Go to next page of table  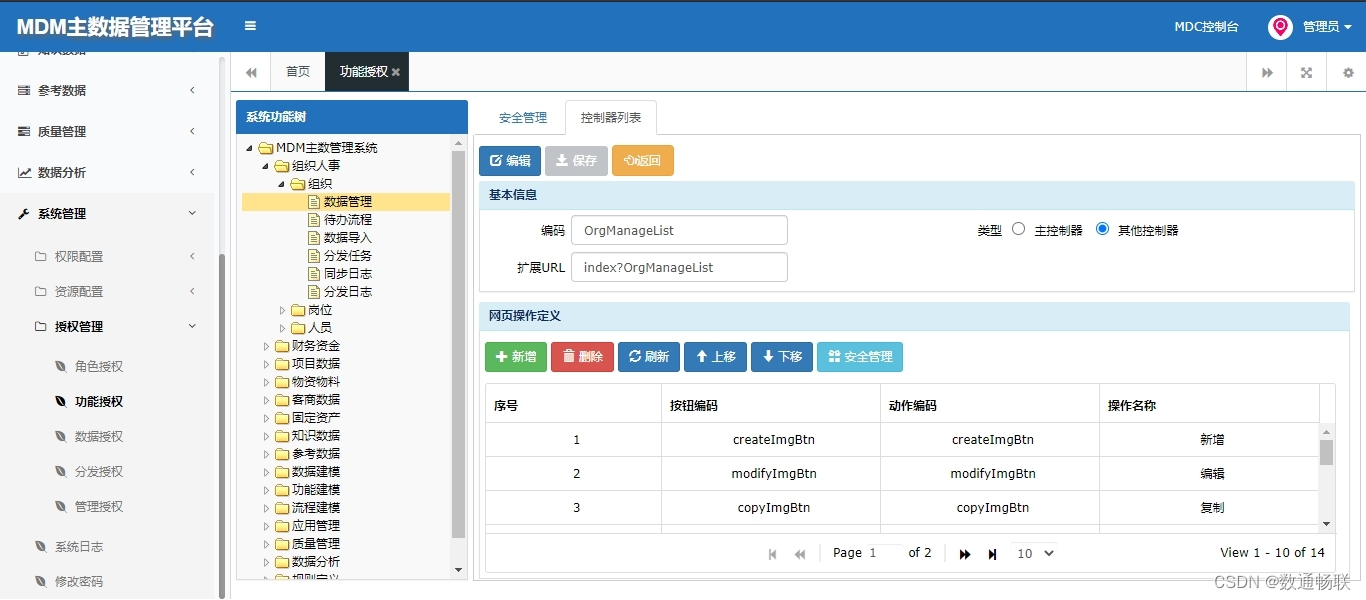[x=965, y=553]
